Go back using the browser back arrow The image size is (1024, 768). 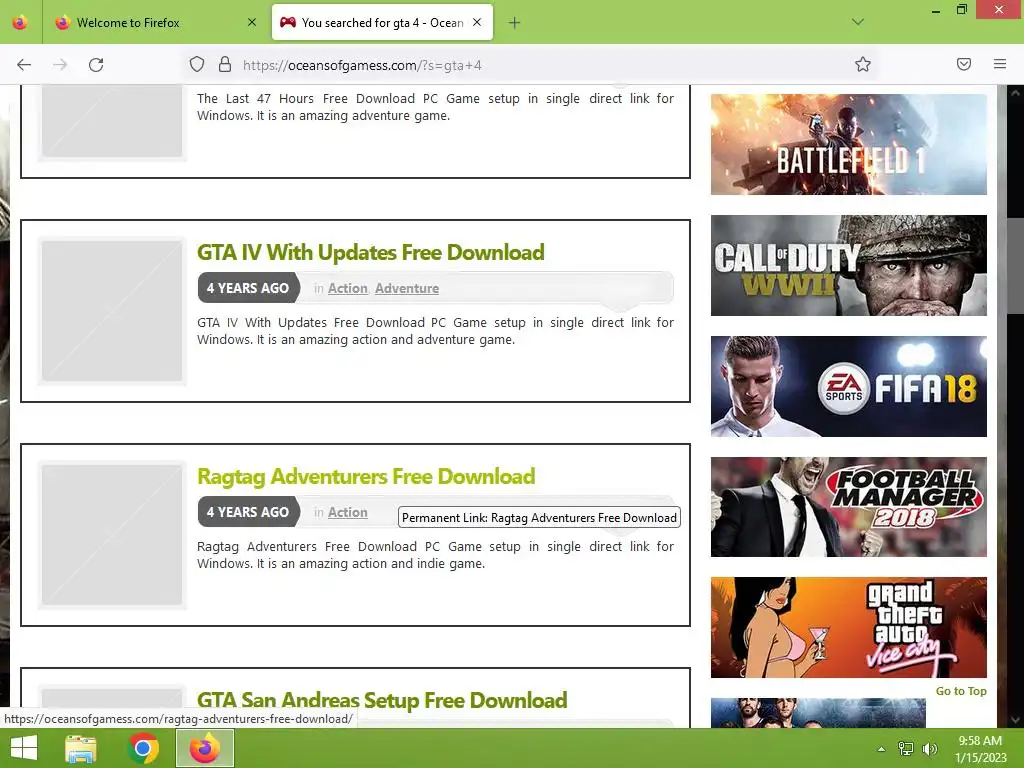click(24, 65)
